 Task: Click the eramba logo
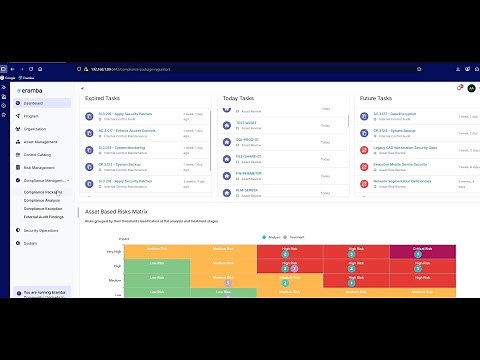coord(30,91)
